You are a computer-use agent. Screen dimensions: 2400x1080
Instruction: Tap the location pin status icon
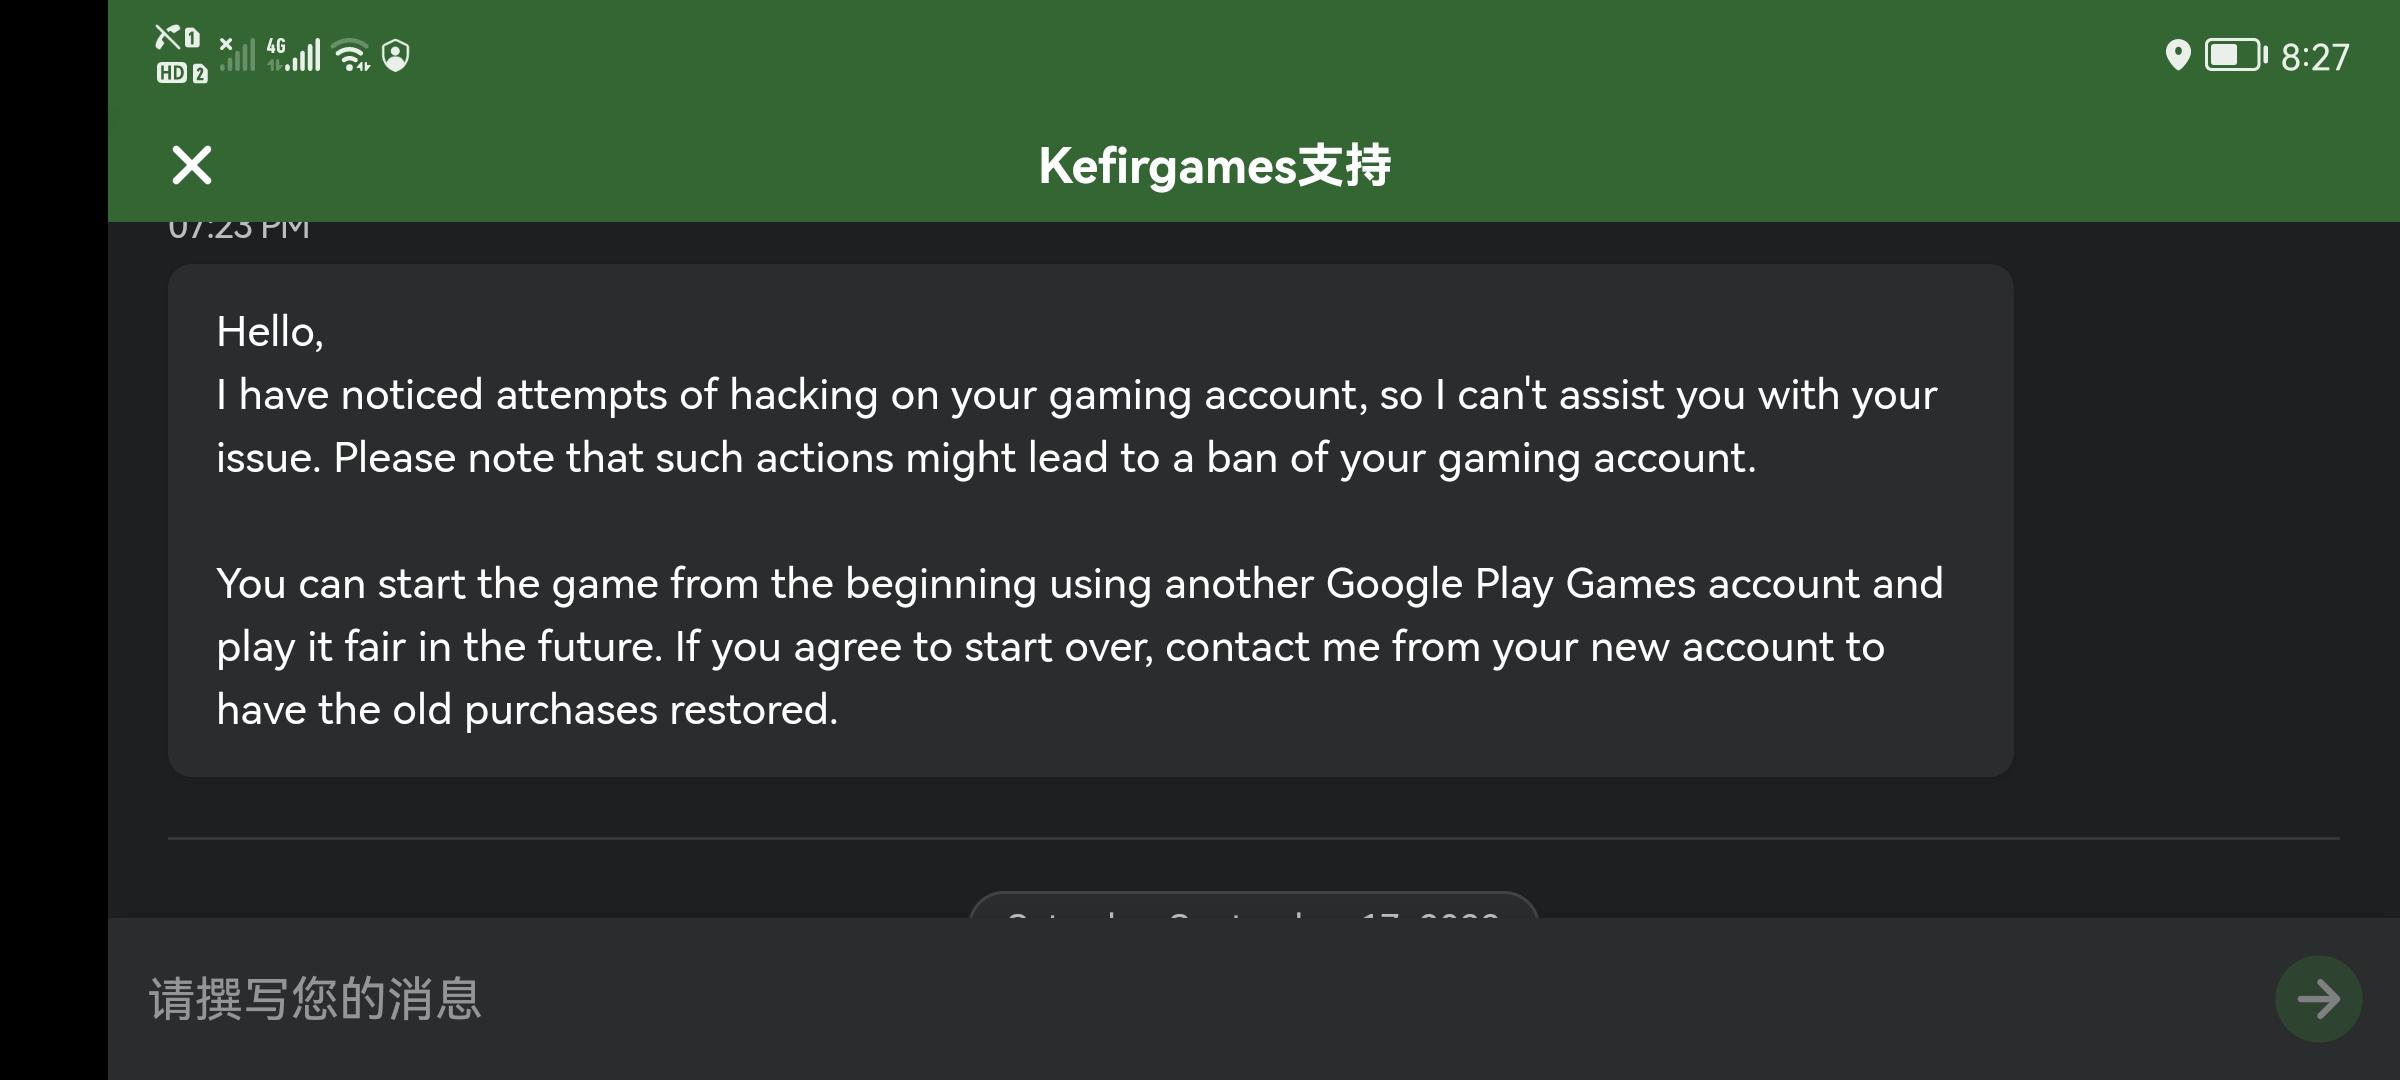[x=2176, y=55]
